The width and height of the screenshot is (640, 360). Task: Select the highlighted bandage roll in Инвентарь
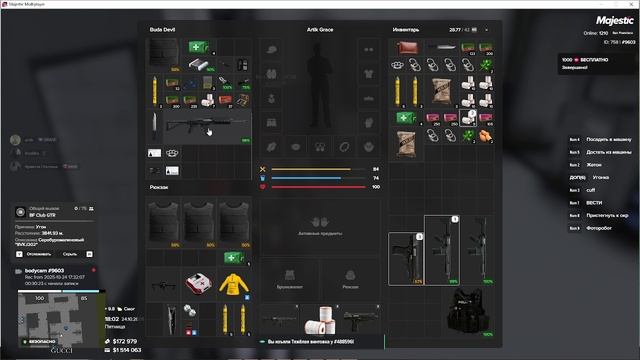click(468, 118)
